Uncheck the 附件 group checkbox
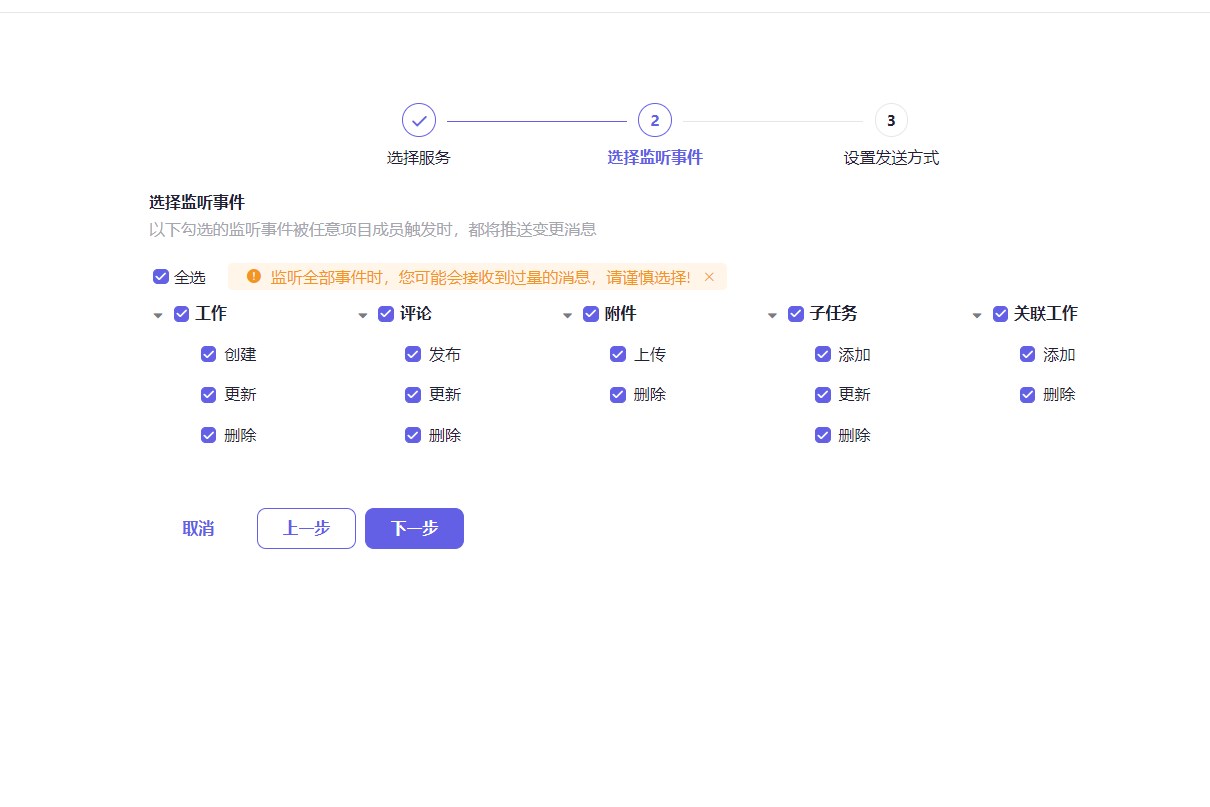 pyautogui.click(x=590, y=313)
